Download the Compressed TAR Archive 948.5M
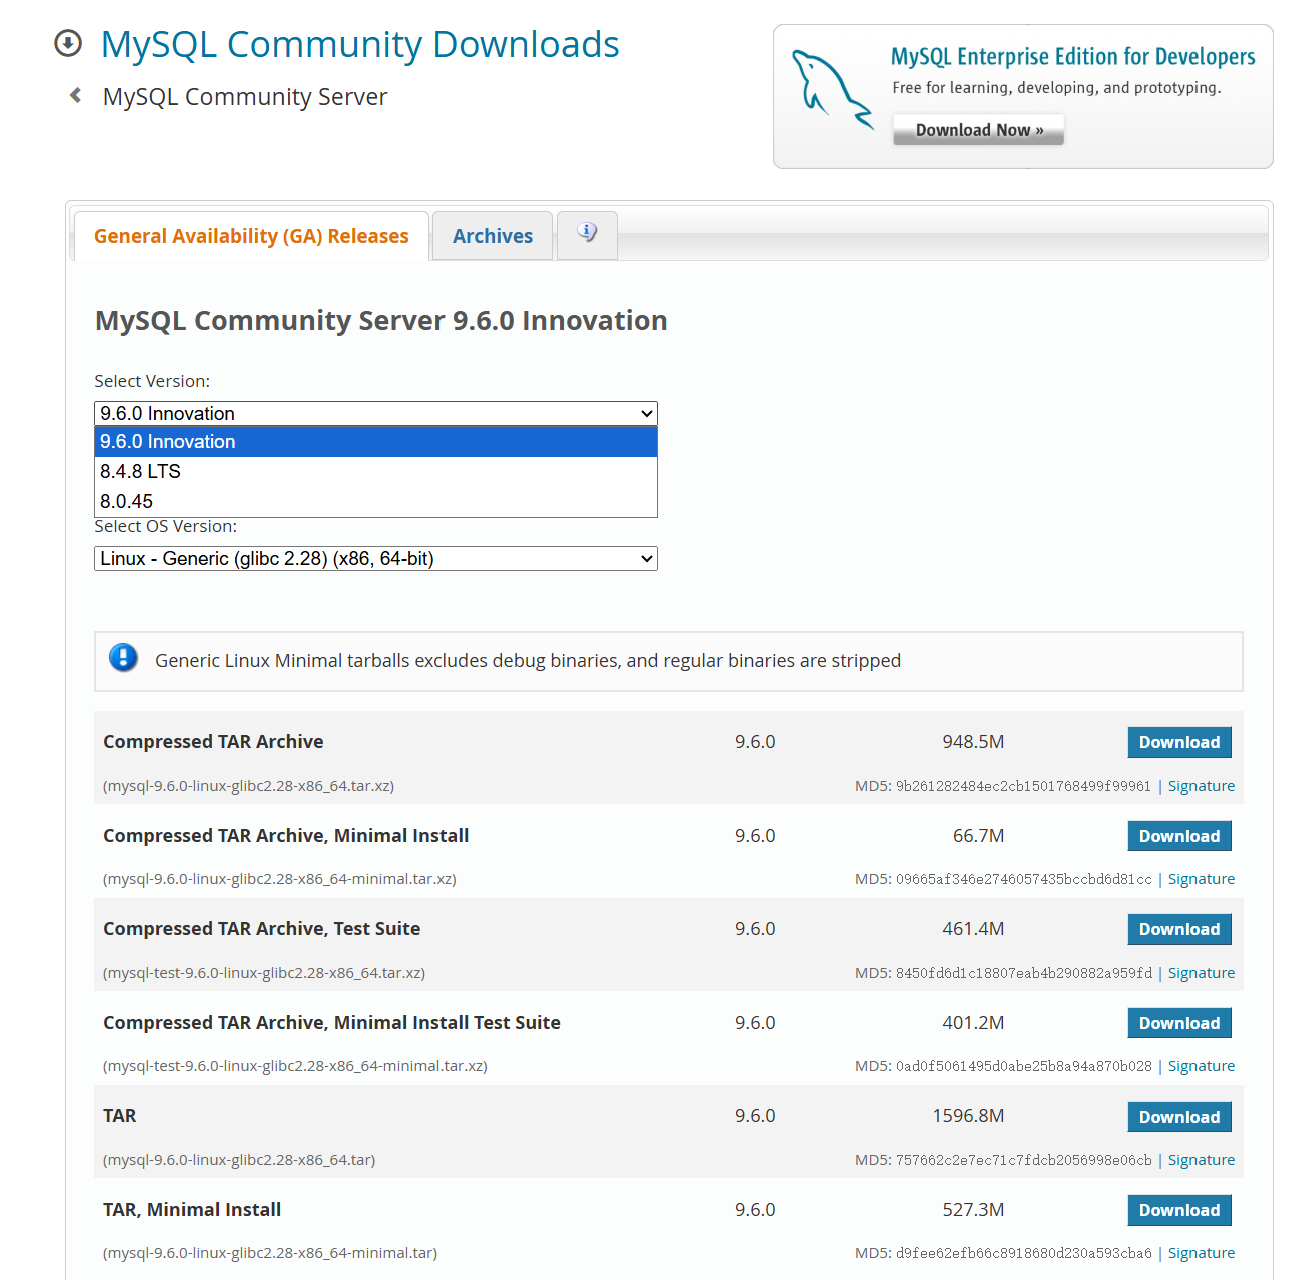Screen dimensions: 1313x1280 coord(1178,742)
